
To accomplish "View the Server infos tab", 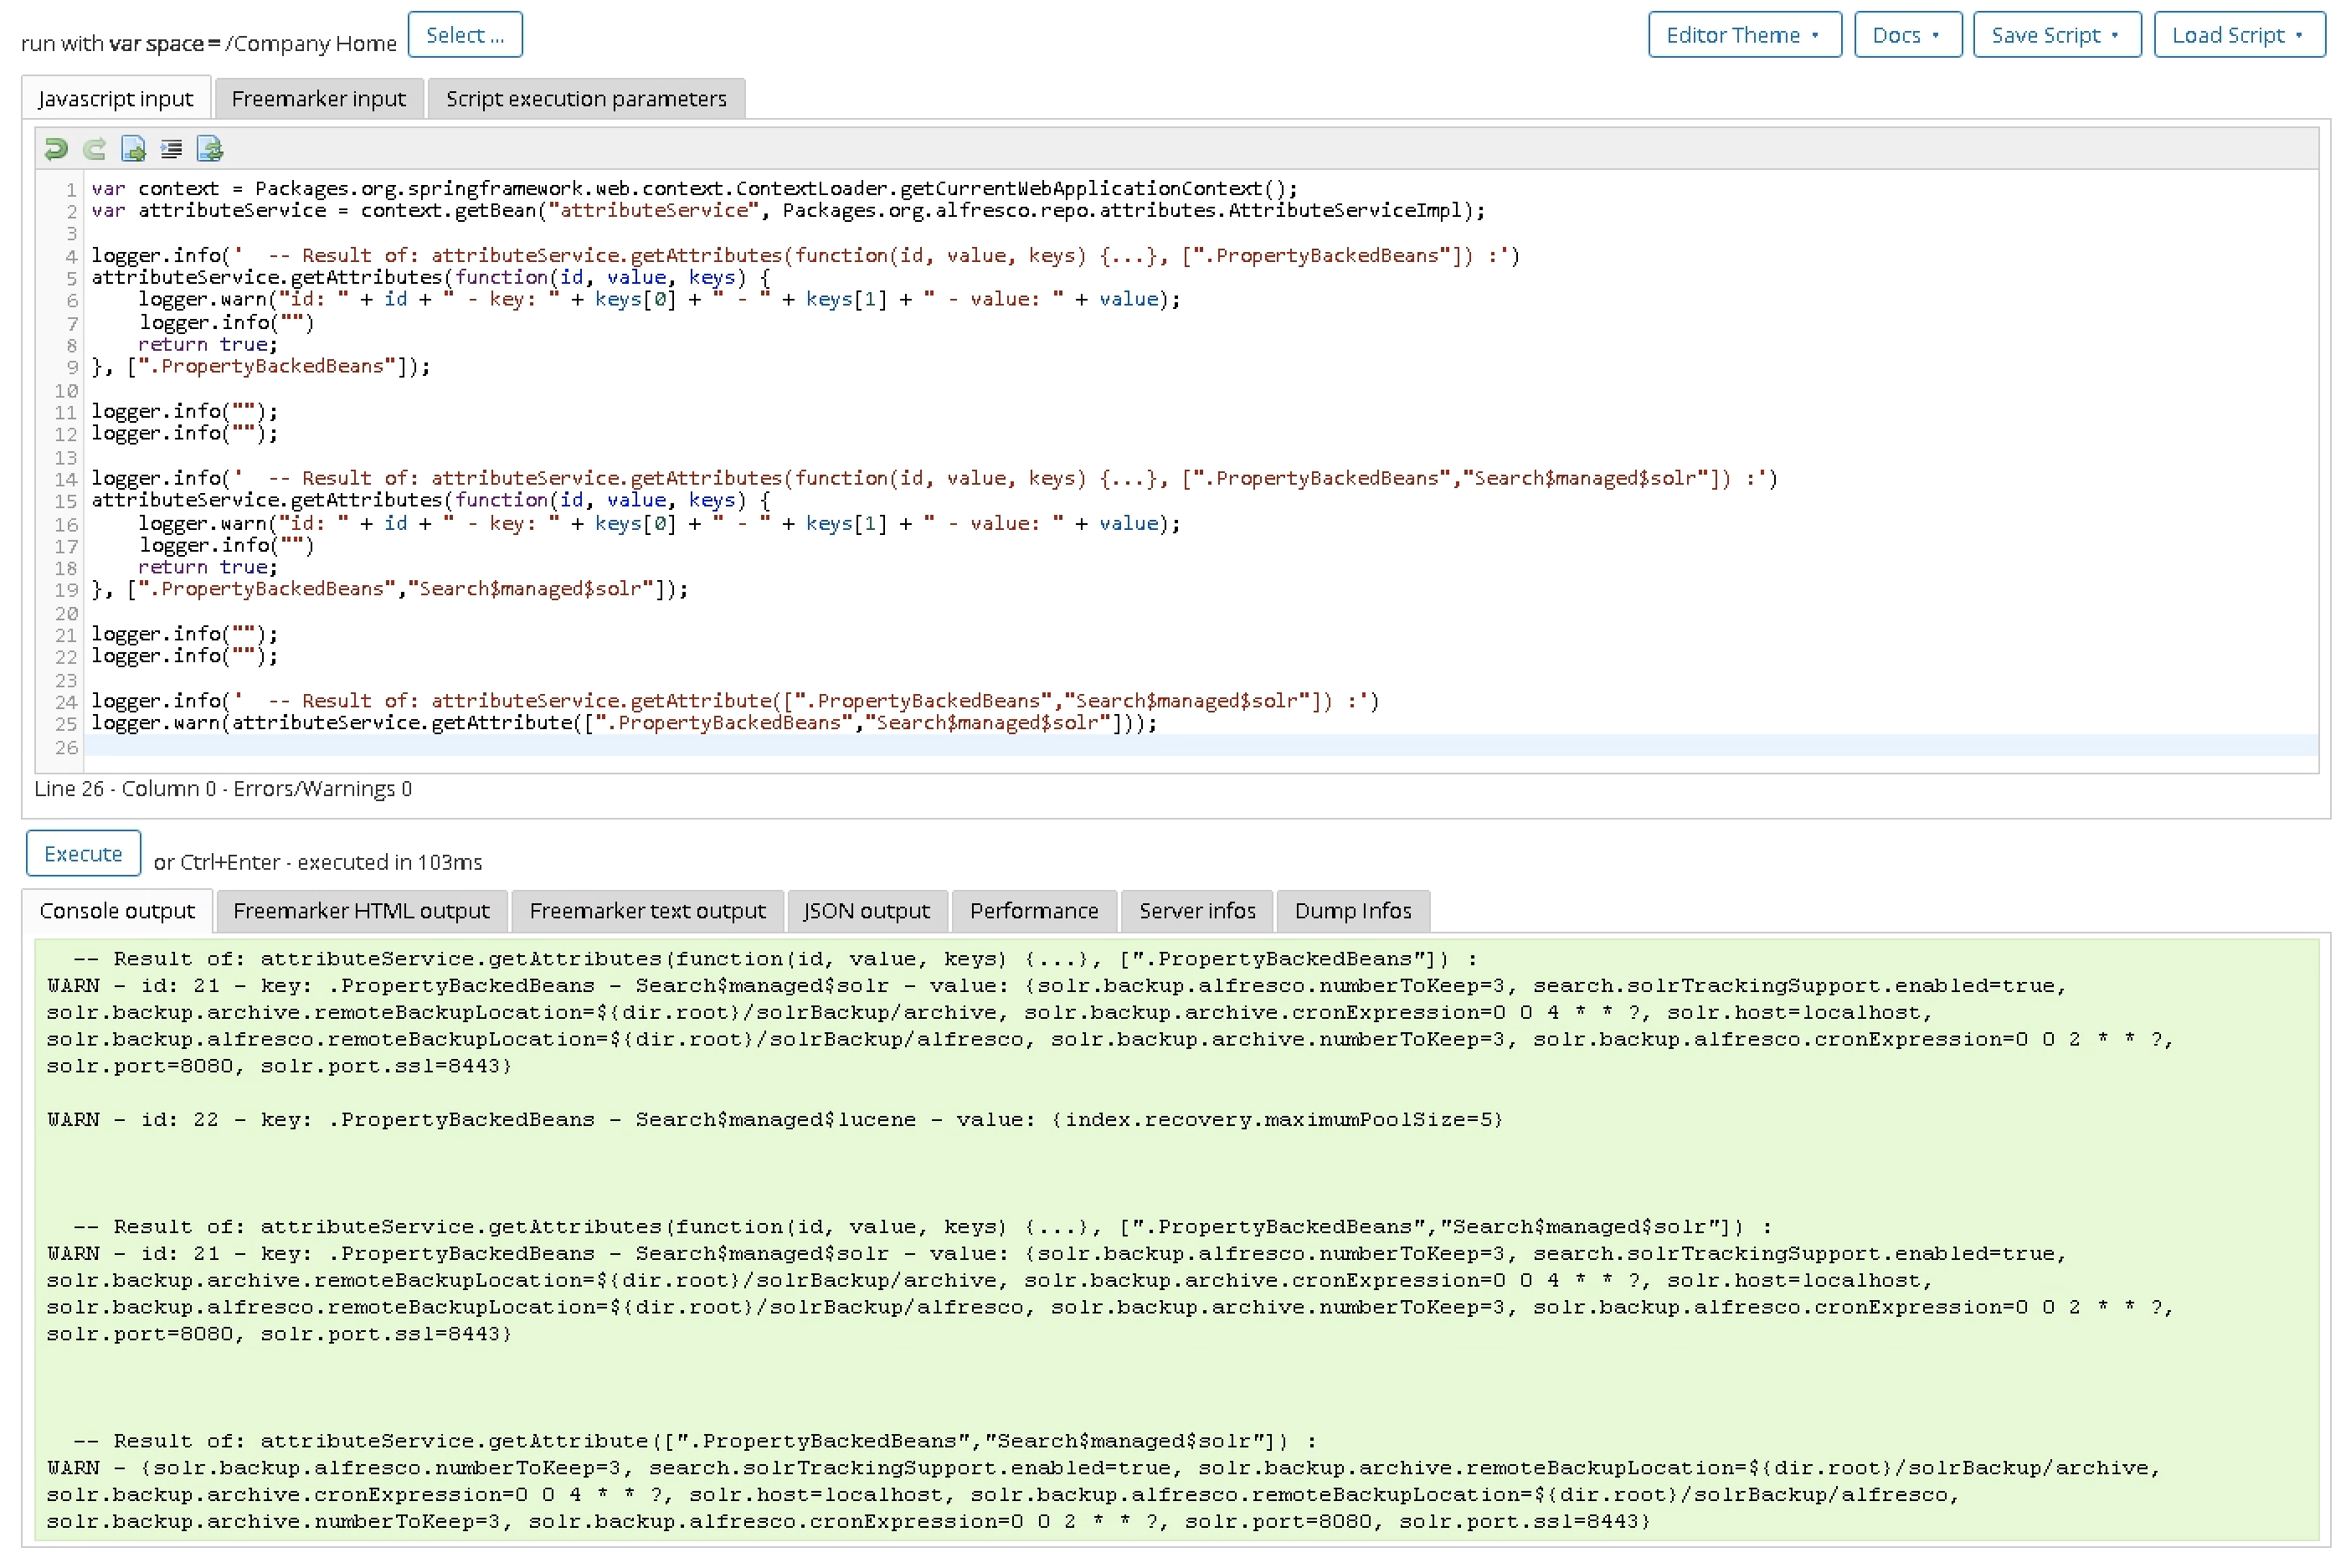I will [1197, 910].
